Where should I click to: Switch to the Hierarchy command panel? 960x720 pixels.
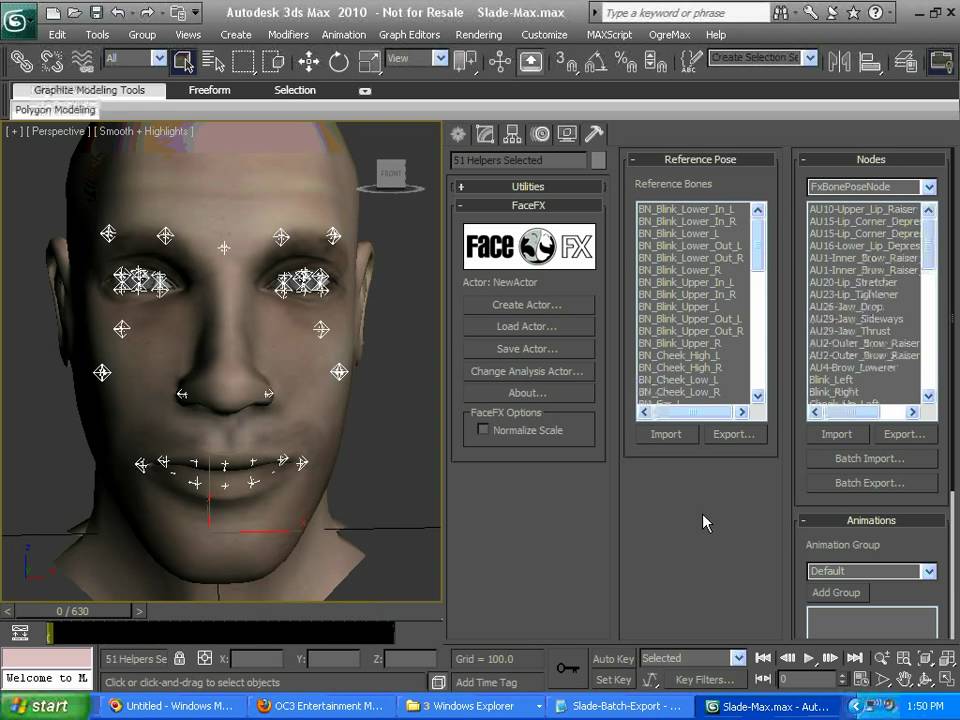[512, 133]
